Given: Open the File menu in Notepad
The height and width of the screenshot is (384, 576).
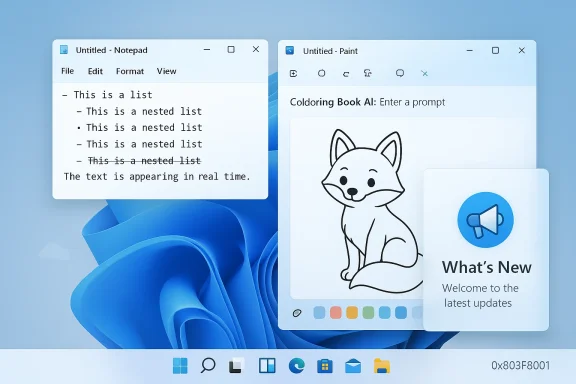Looking at the screenshot, I should tap(68, 71).
